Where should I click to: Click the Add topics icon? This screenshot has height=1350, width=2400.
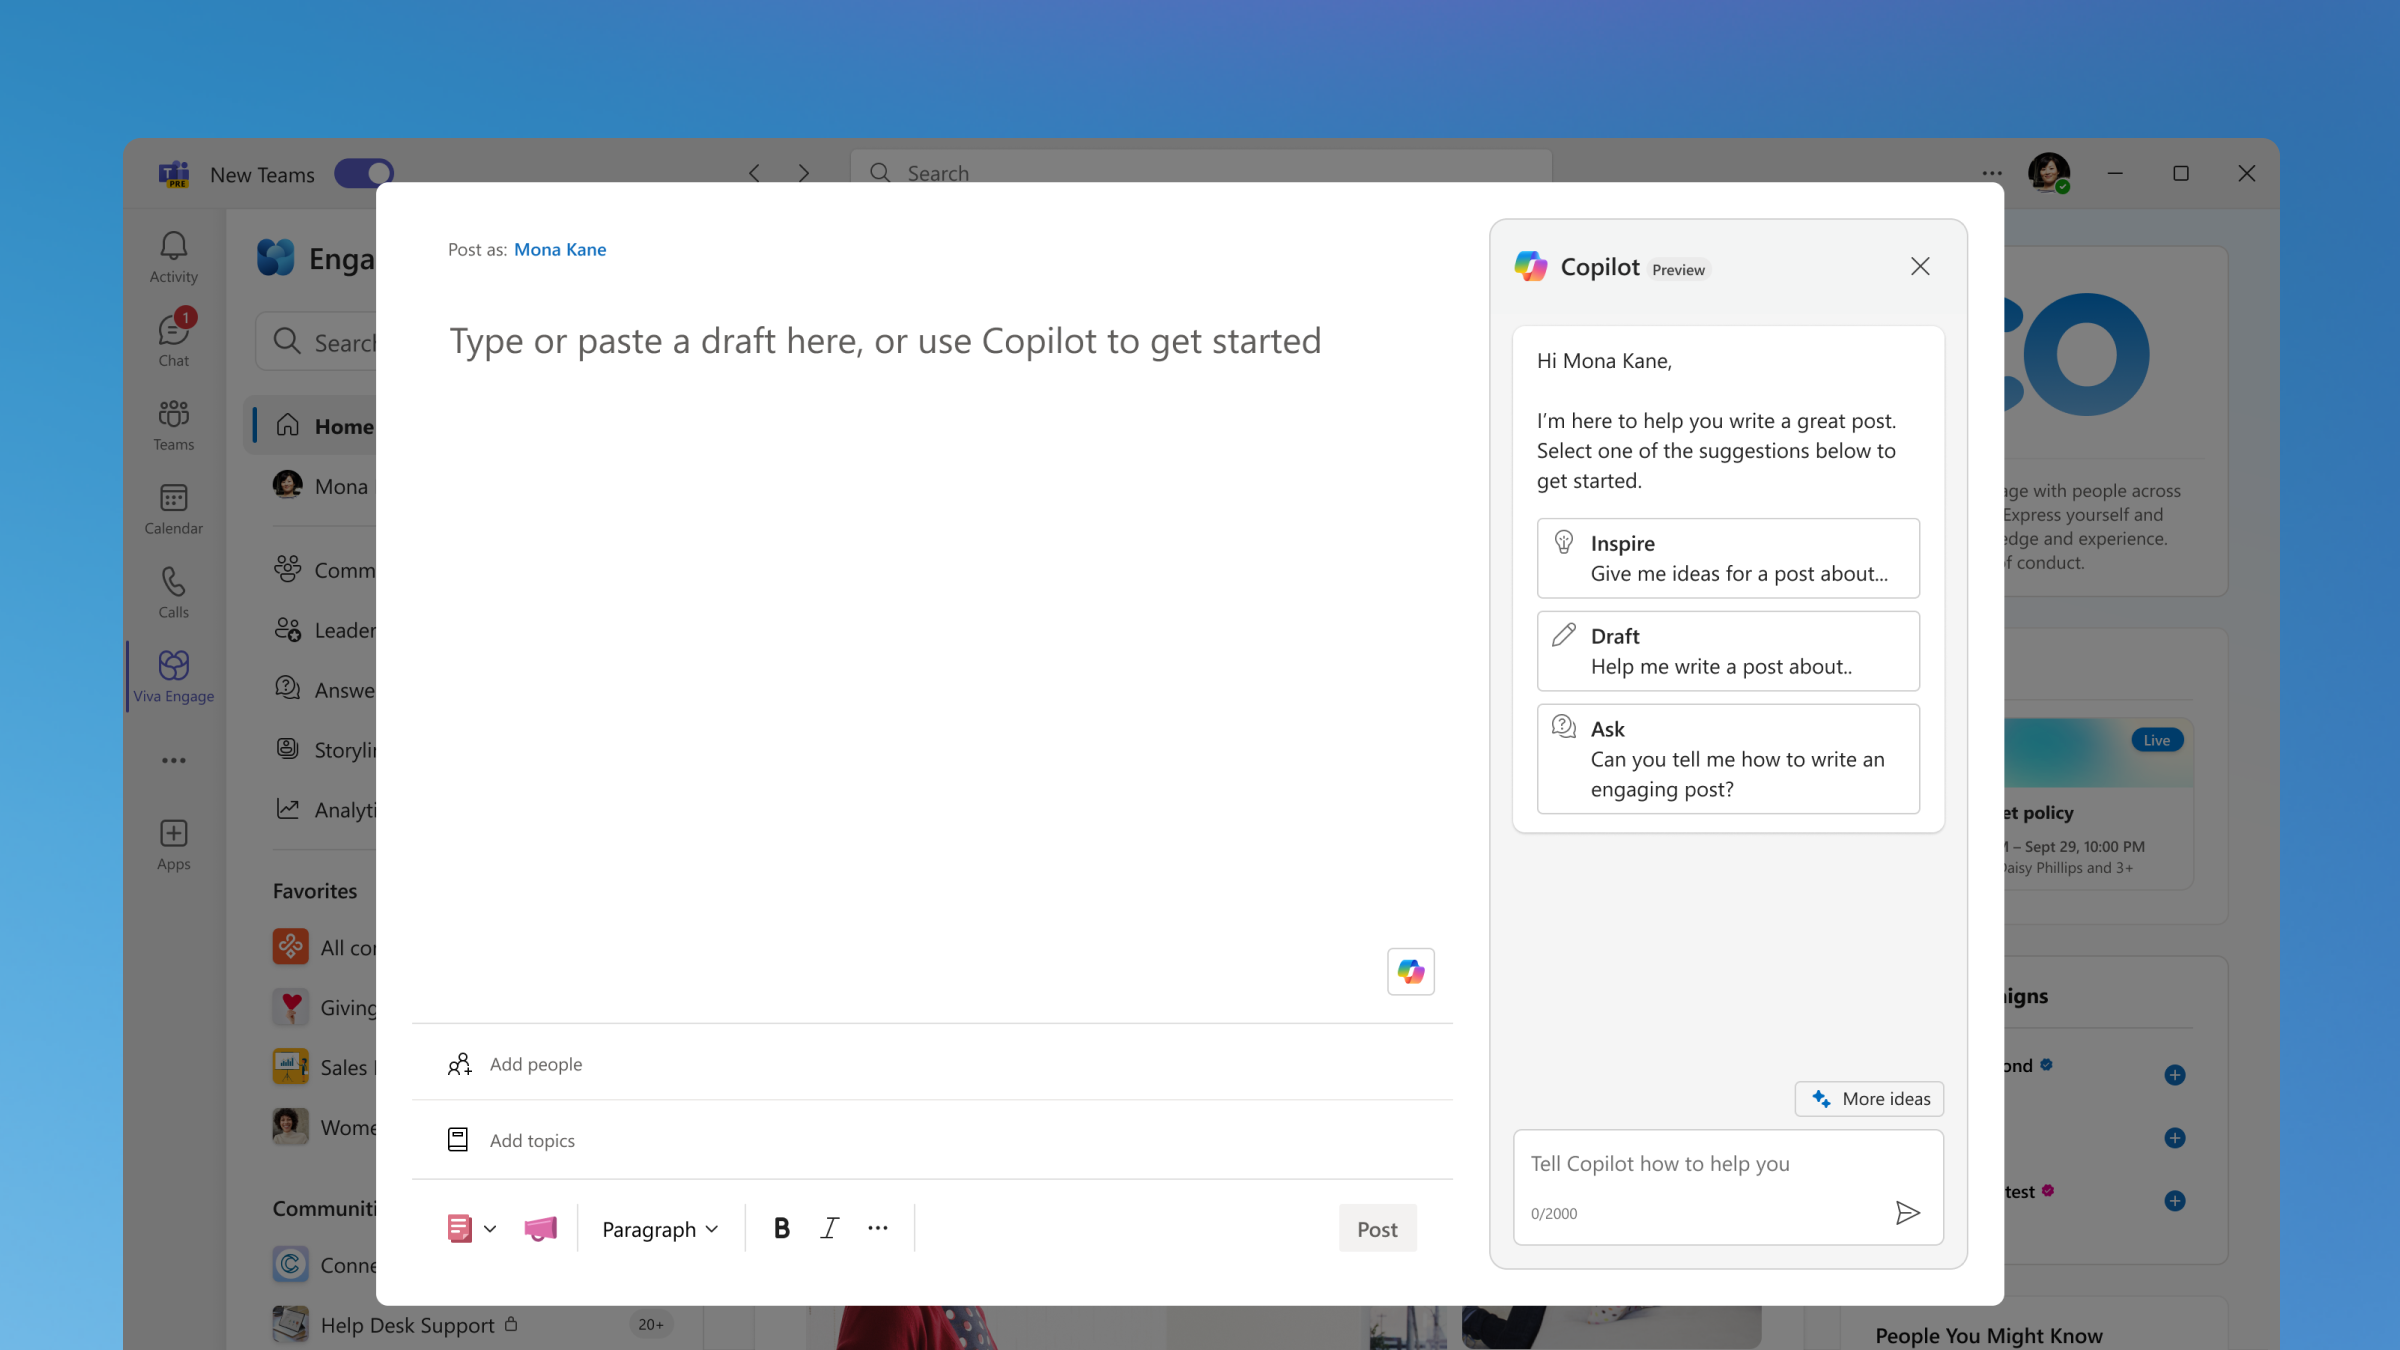coord(458,1141)
